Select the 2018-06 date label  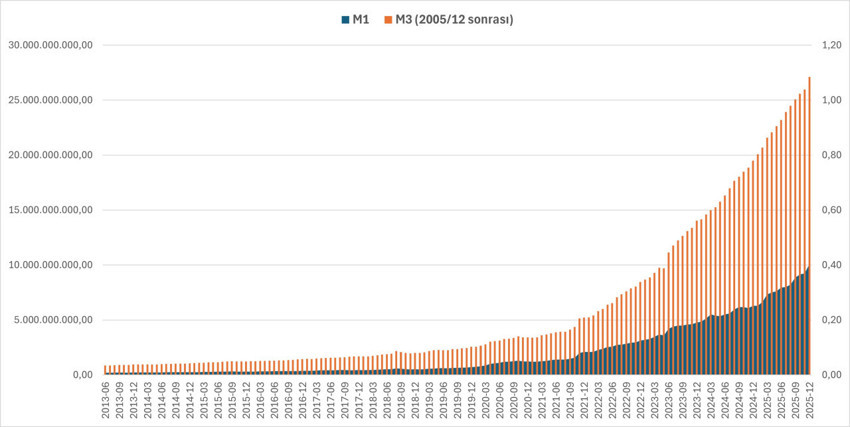pos(388,399)
